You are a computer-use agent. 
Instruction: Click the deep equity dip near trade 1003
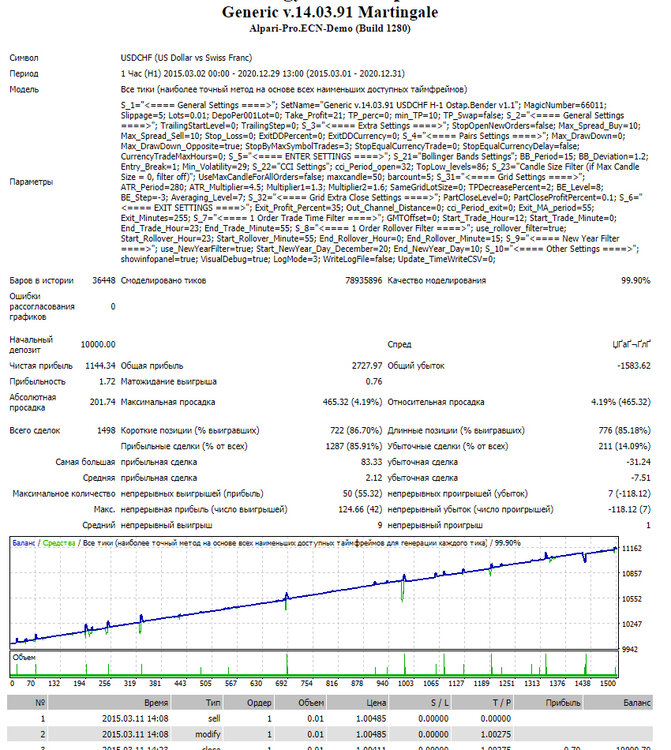click(x=403, y=591)
